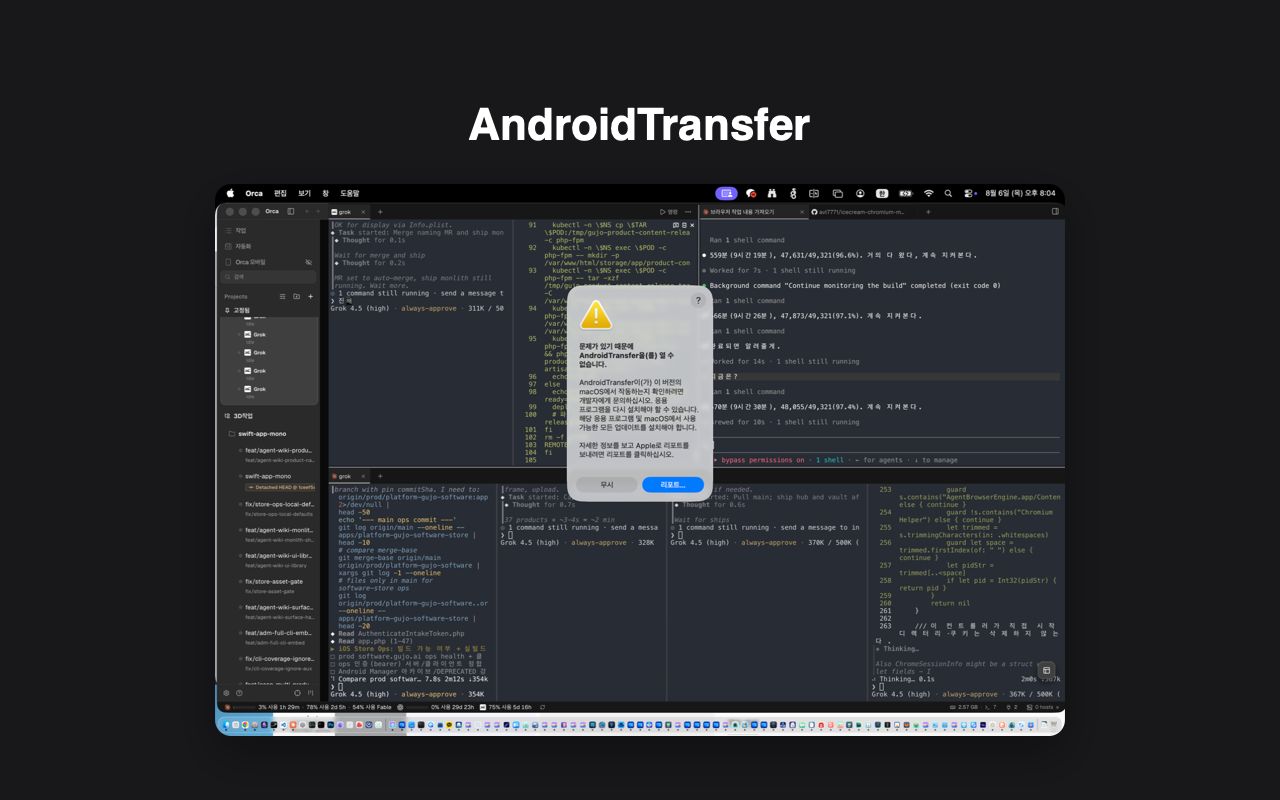Expand the 3D작업 section
Image resolution: width=1280 pixels, height=800 pixels.
pyautogui.click(x=239, y=414)
